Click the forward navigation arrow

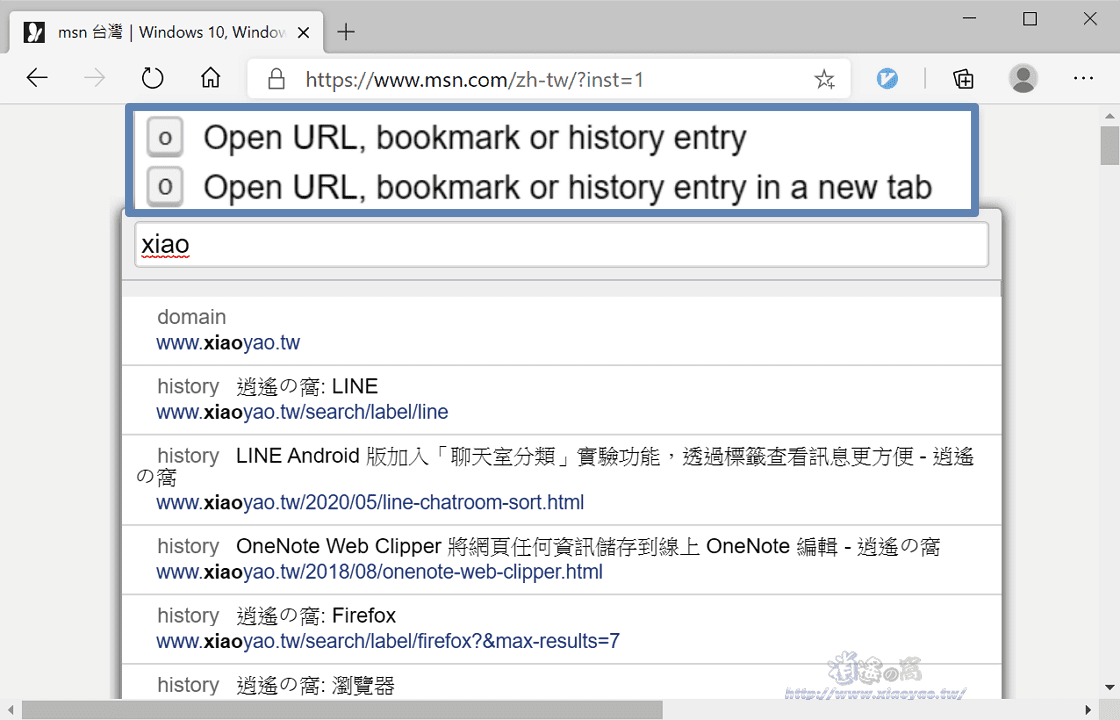94,78
